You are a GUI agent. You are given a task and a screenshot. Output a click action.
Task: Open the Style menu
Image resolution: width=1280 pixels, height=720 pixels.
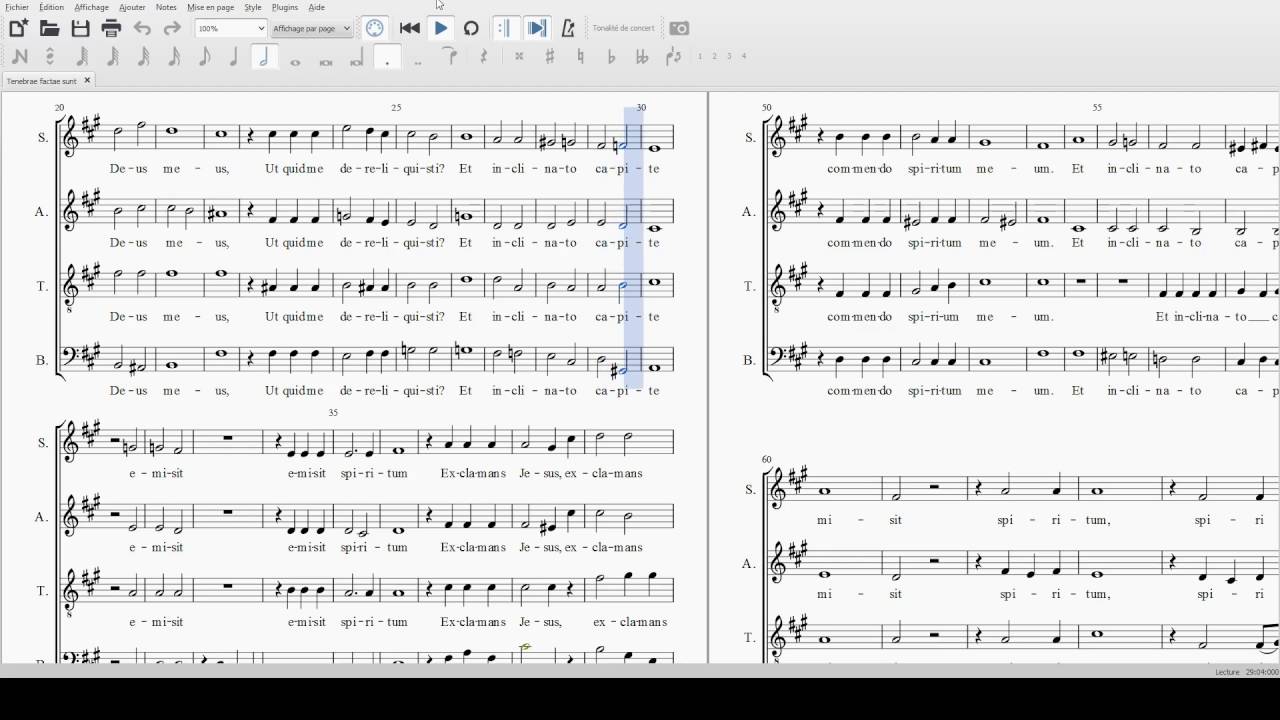click(x=253, y=7)
